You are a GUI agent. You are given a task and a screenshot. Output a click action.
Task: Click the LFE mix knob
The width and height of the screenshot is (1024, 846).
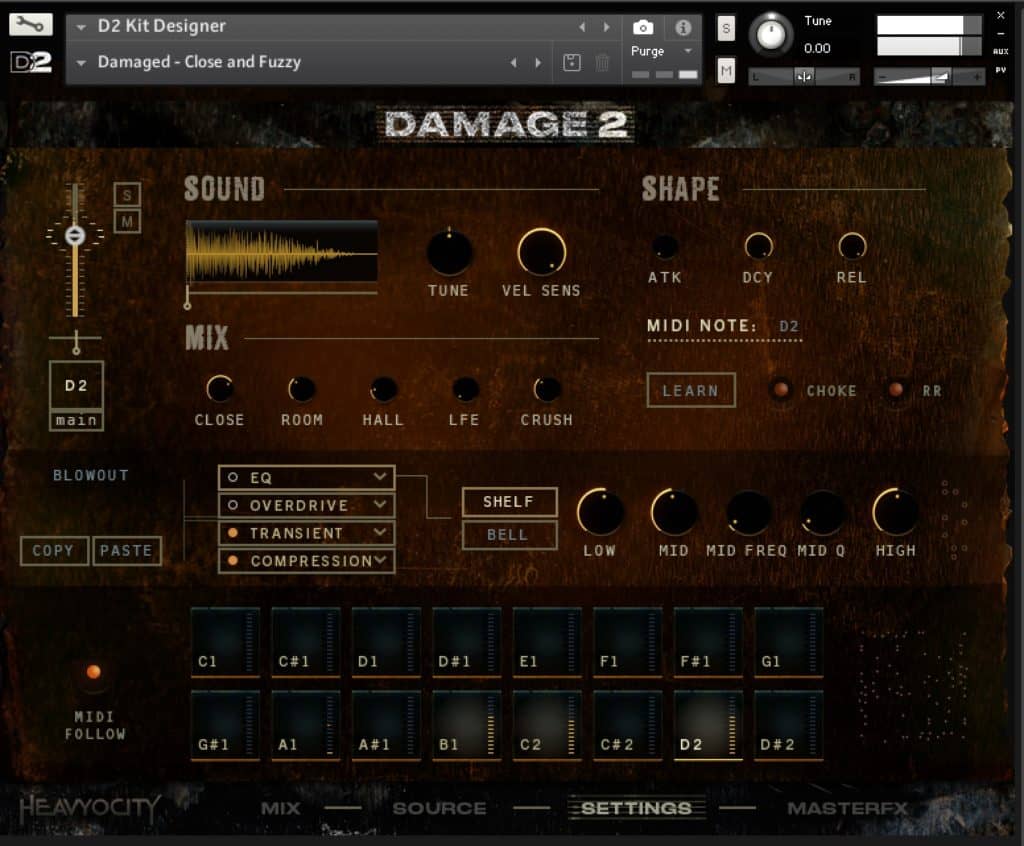[465, 389]
